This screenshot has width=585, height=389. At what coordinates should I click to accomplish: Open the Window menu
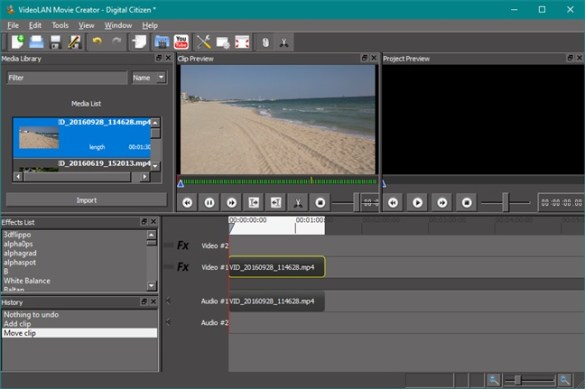tap(118, 25)
